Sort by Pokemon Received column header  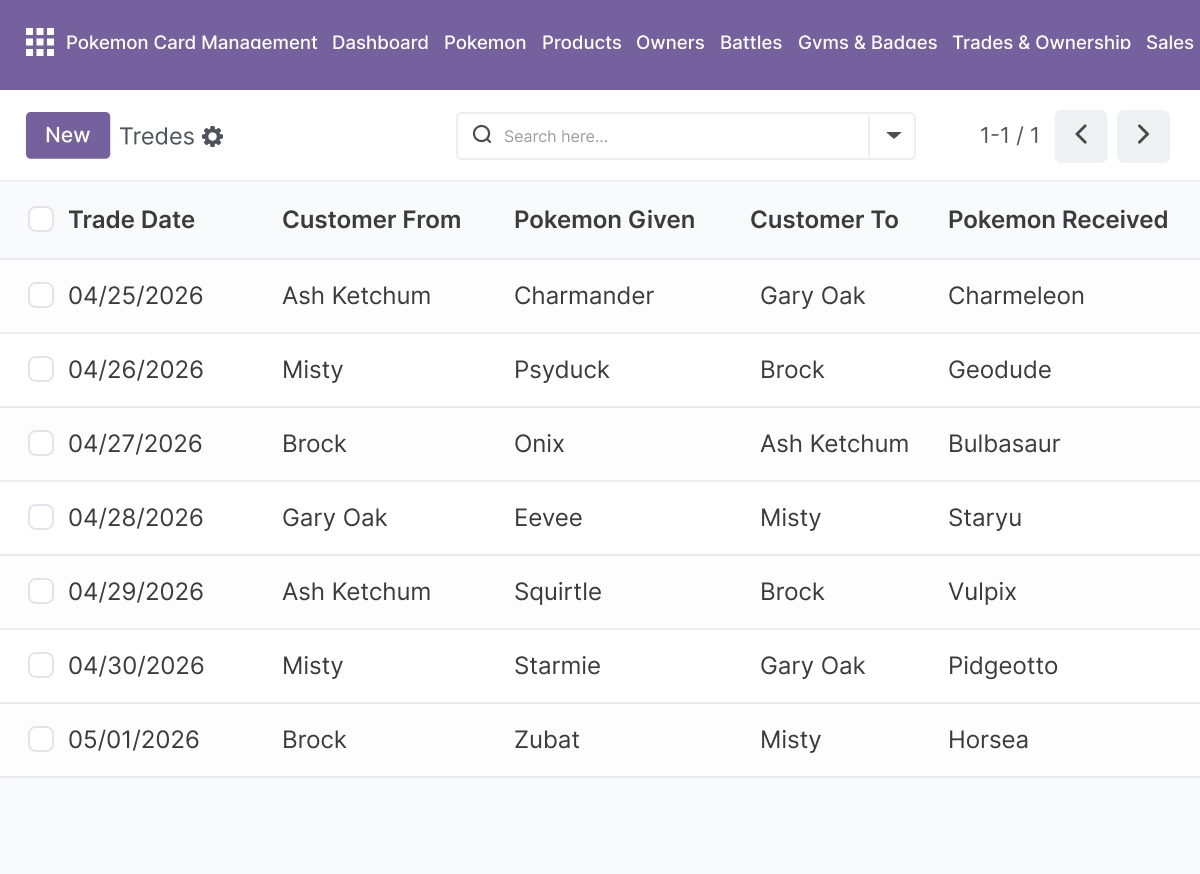click(1058, 220)
